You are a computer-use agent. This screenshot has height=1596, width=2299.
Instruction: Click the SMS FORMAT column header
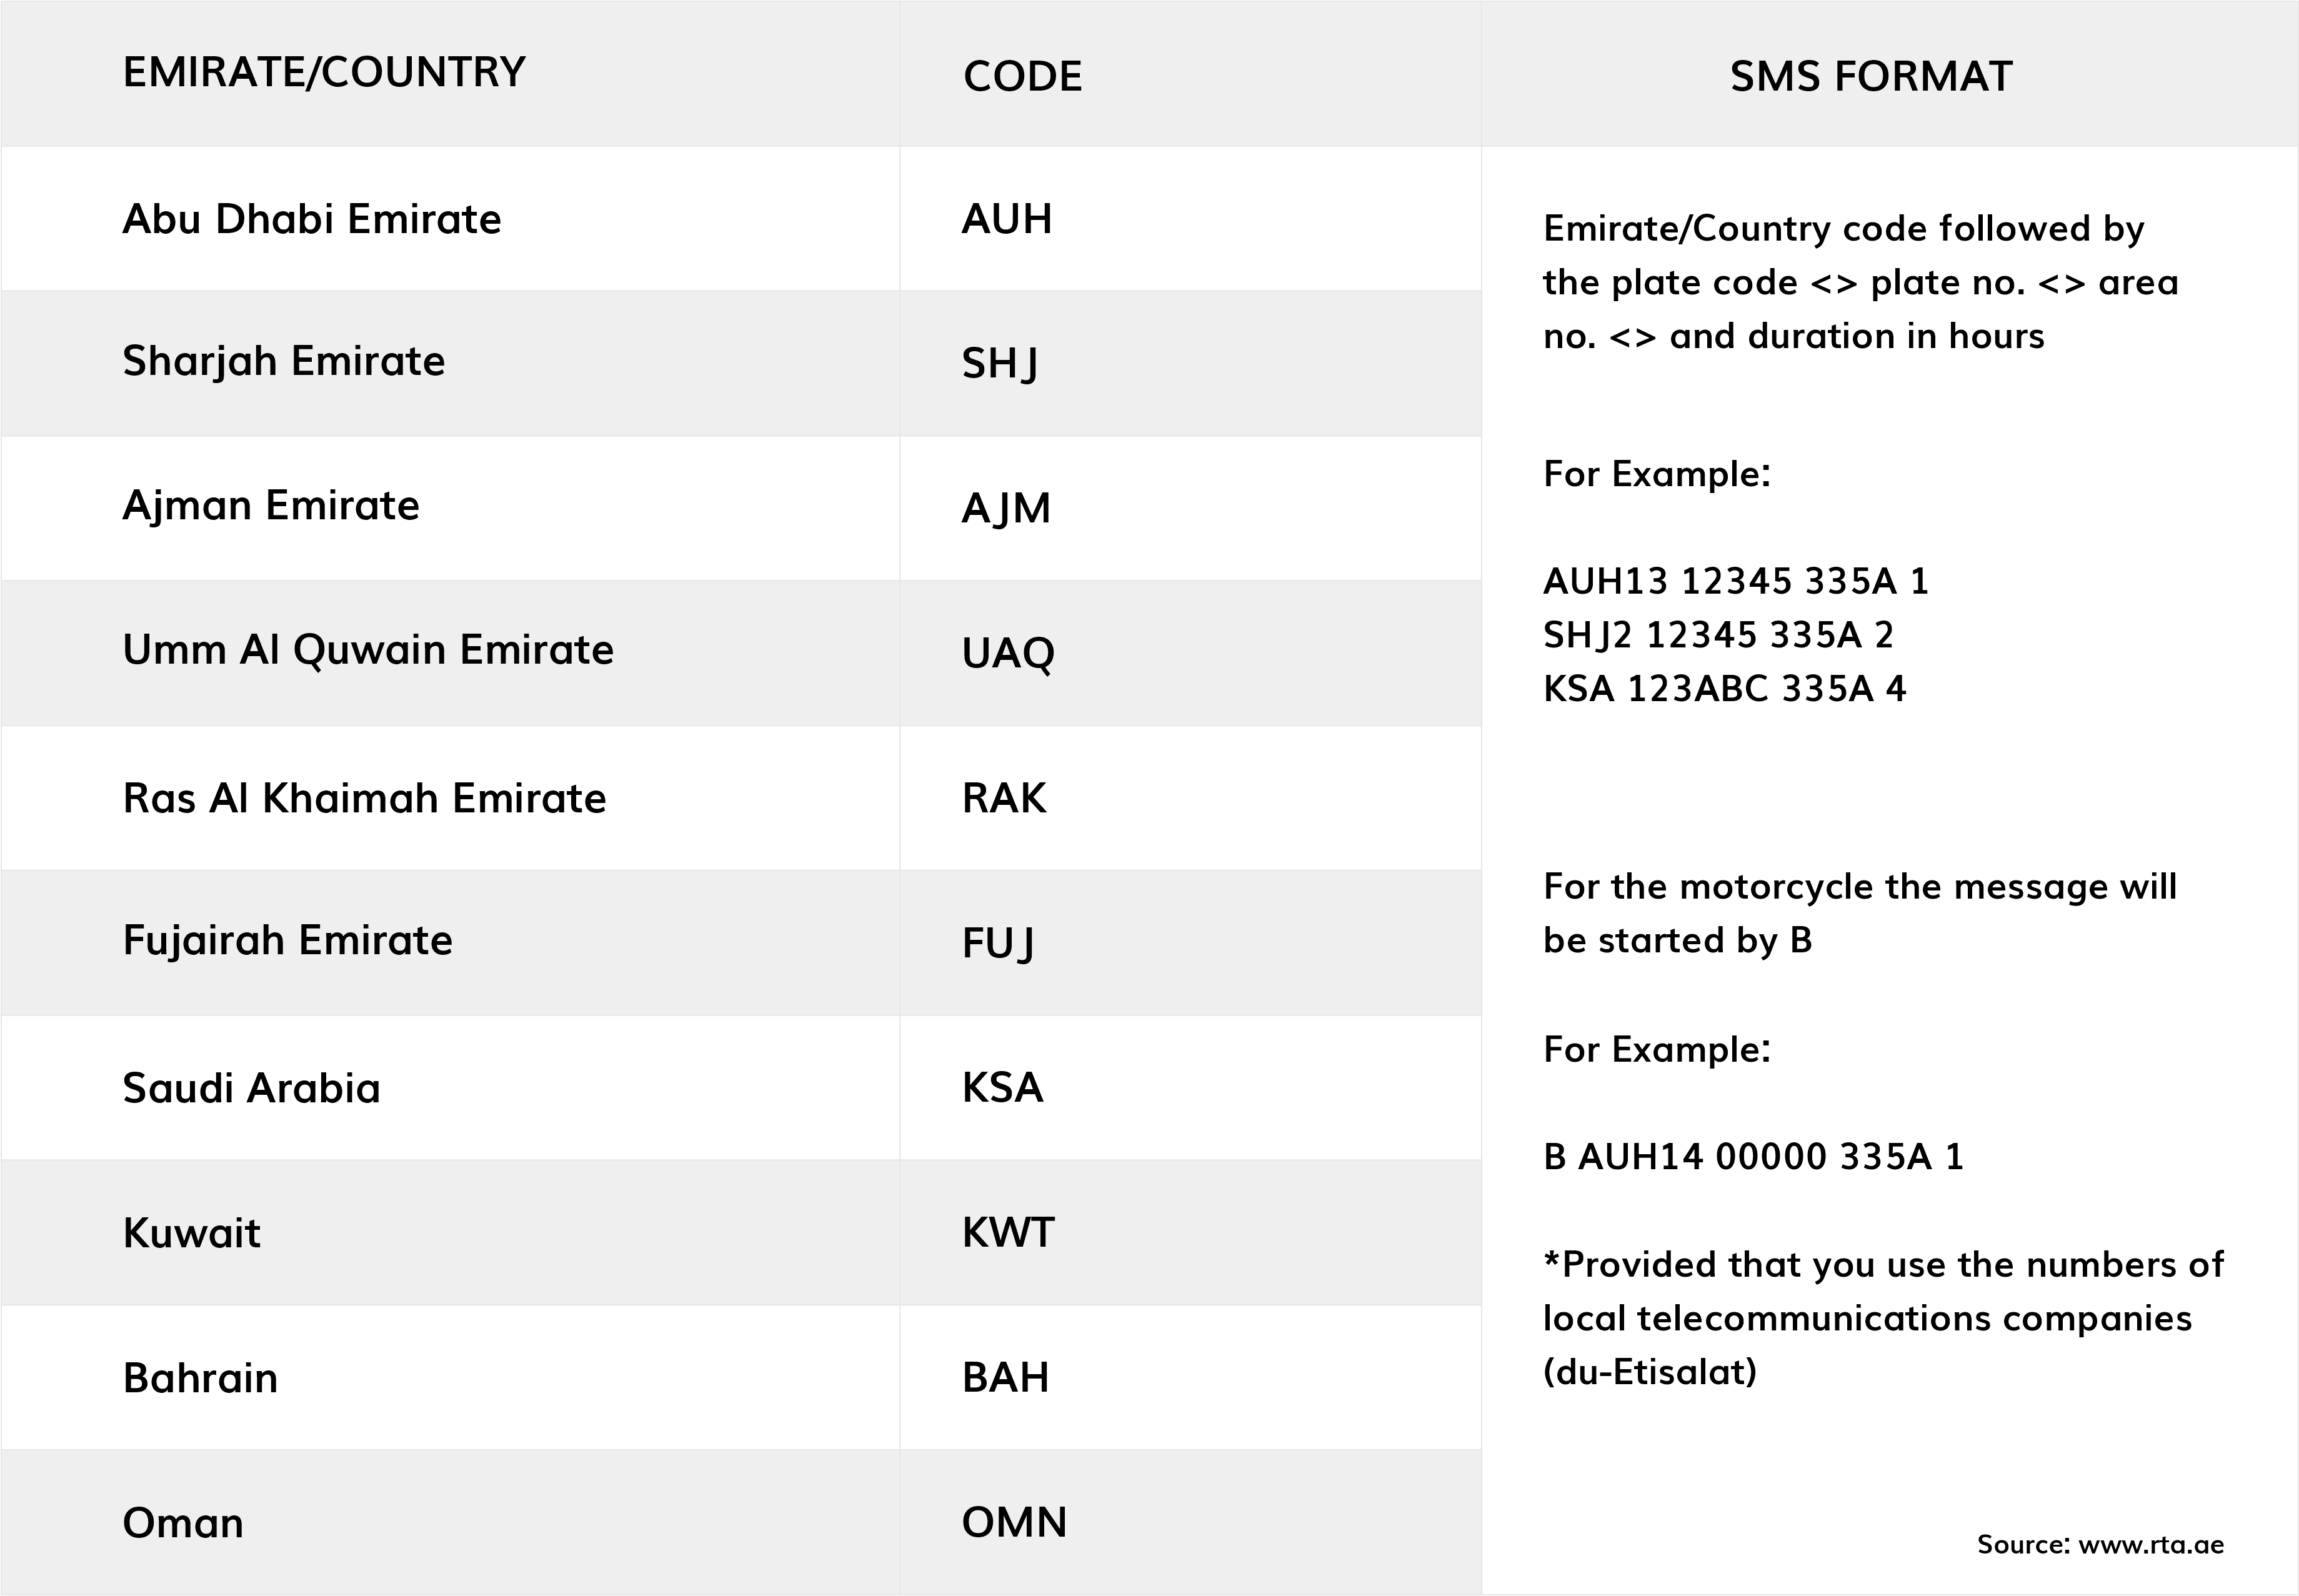tap(1871, 76)
